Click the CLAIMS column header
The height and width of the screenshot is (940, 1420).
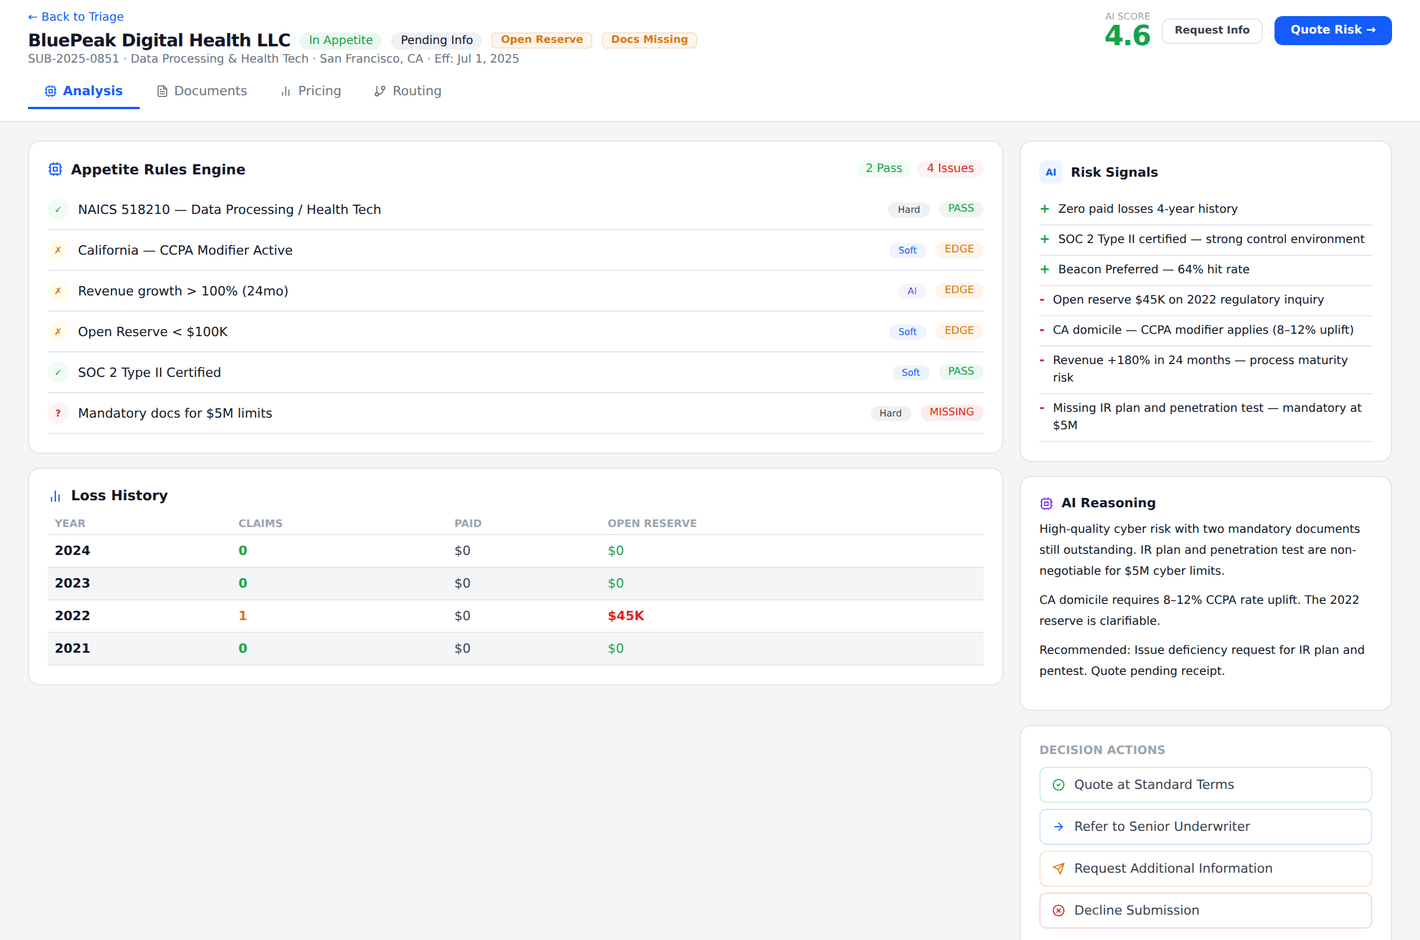pos(260,524)
